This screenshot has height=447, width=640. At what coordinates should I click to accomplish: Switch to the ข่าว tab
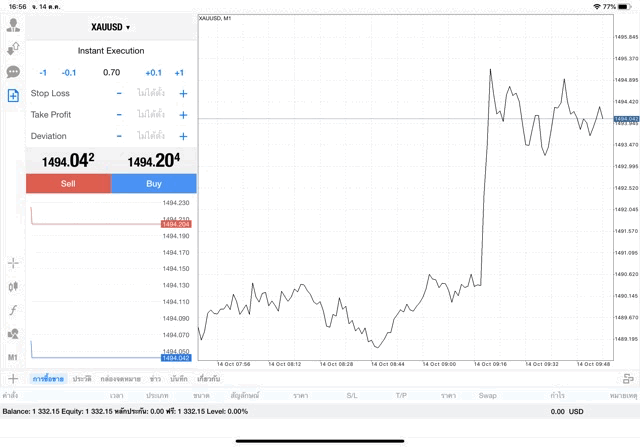[x=155, y=379]
